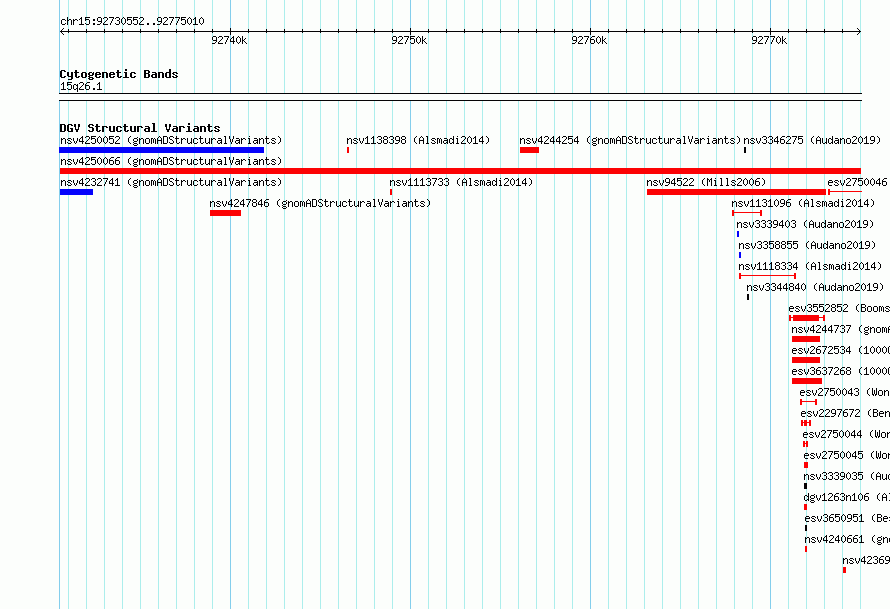Click the nsv4244254 red variant bar
The height and width of the screenshot is (609, 890).
tap(529, 150)
